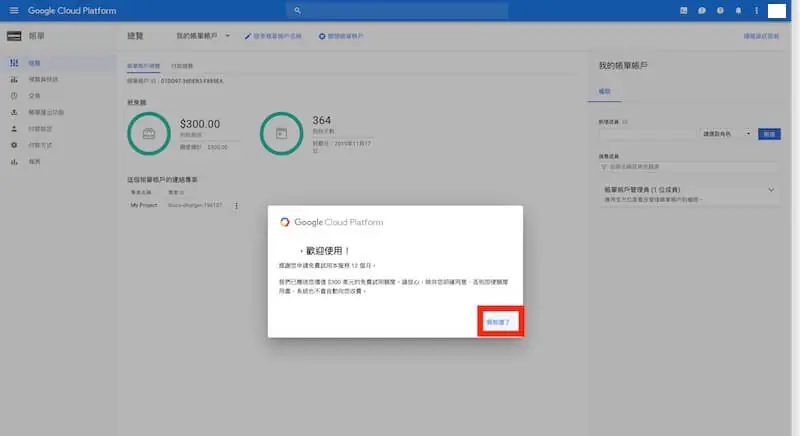Expand the billing account administrator members row
This screenshot has height=436, width=800.
pos(689,194)
